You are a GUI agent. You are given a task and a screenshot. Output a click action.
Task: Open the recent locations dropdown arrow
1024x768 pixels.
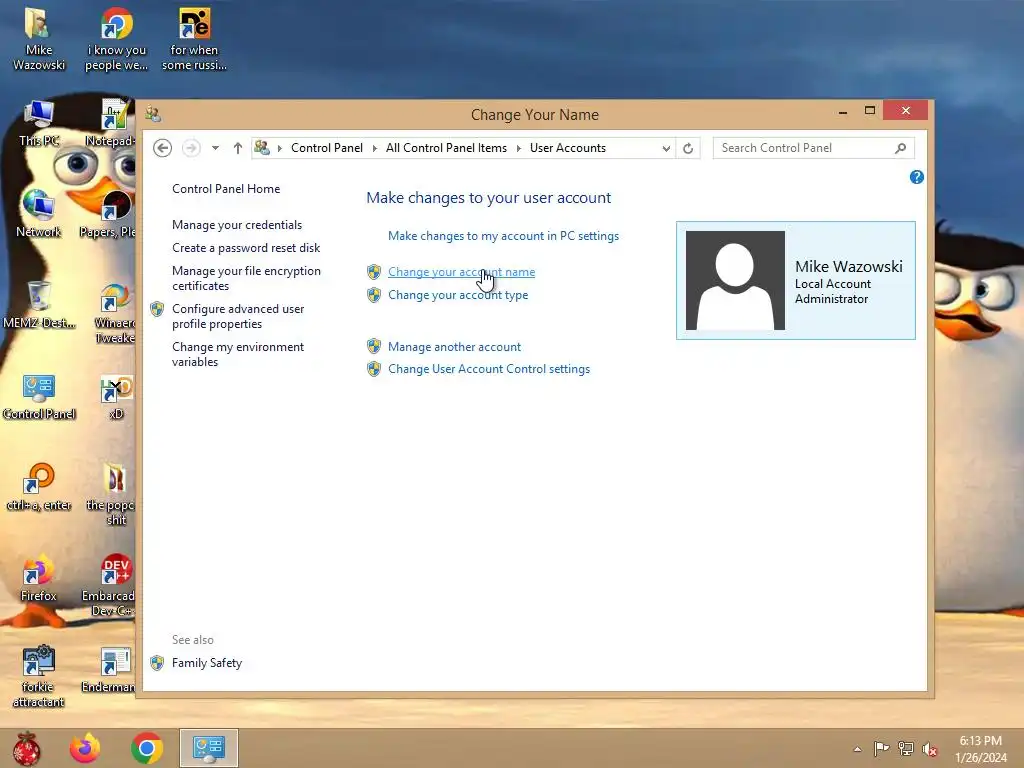(x=215, y=148)
